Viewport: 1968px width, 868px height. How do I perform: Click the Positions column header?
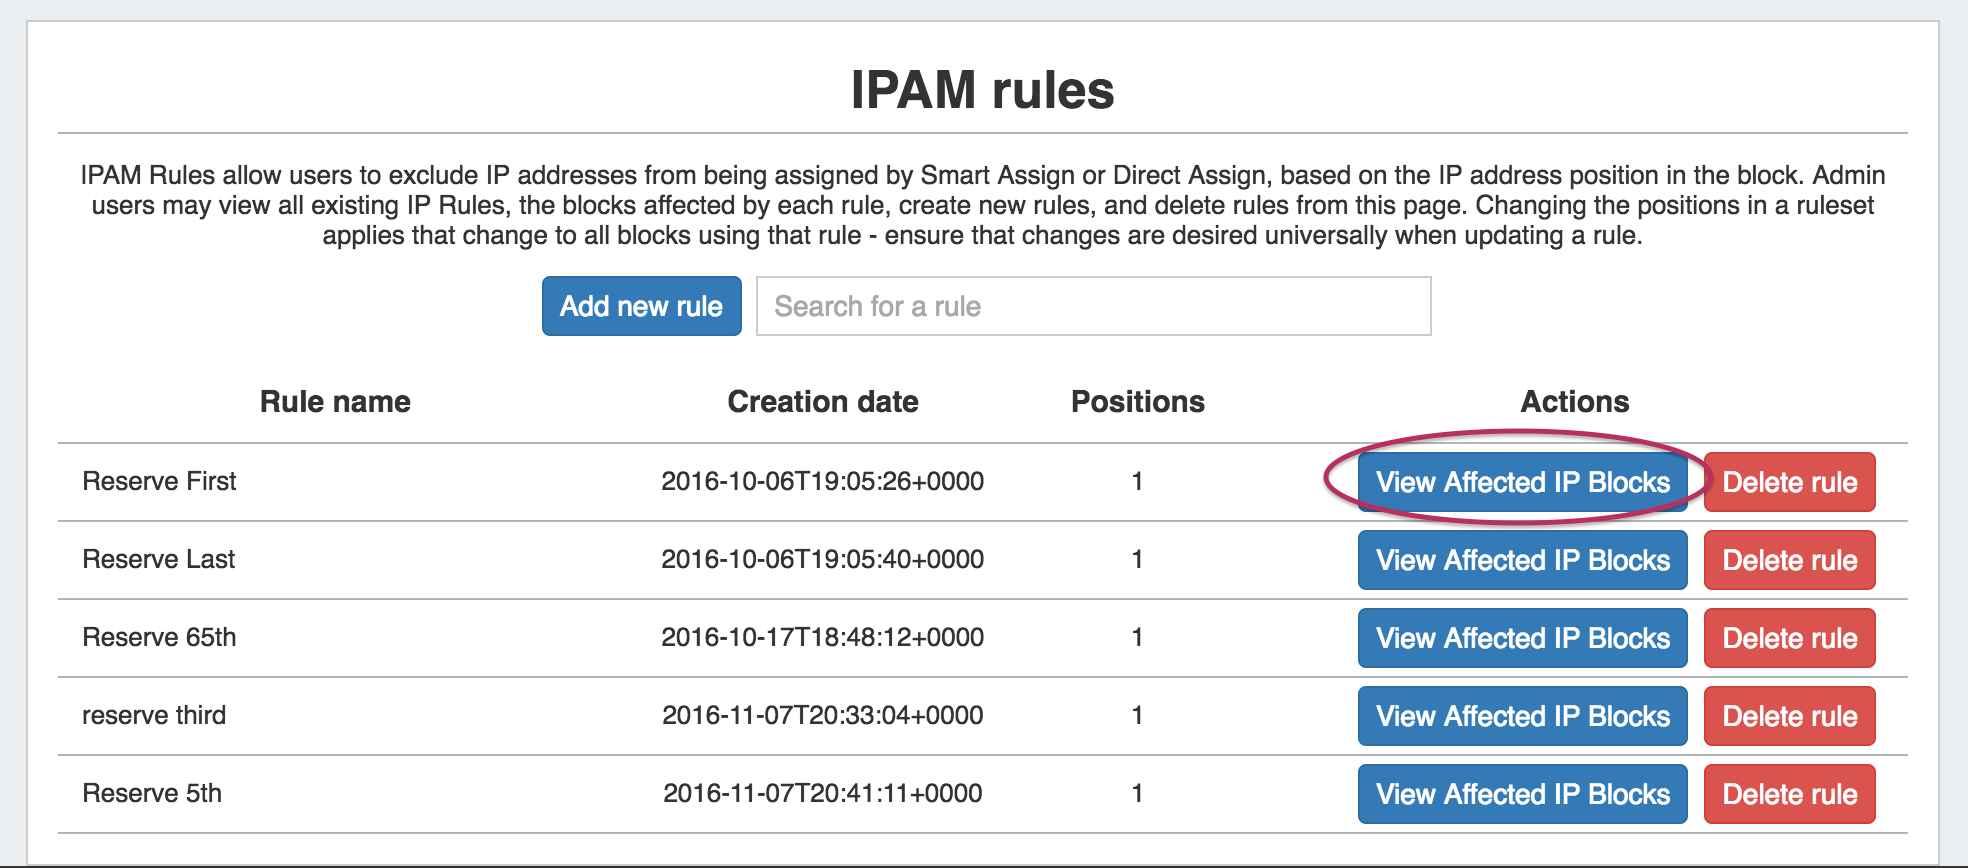[x=1137, y=402]
